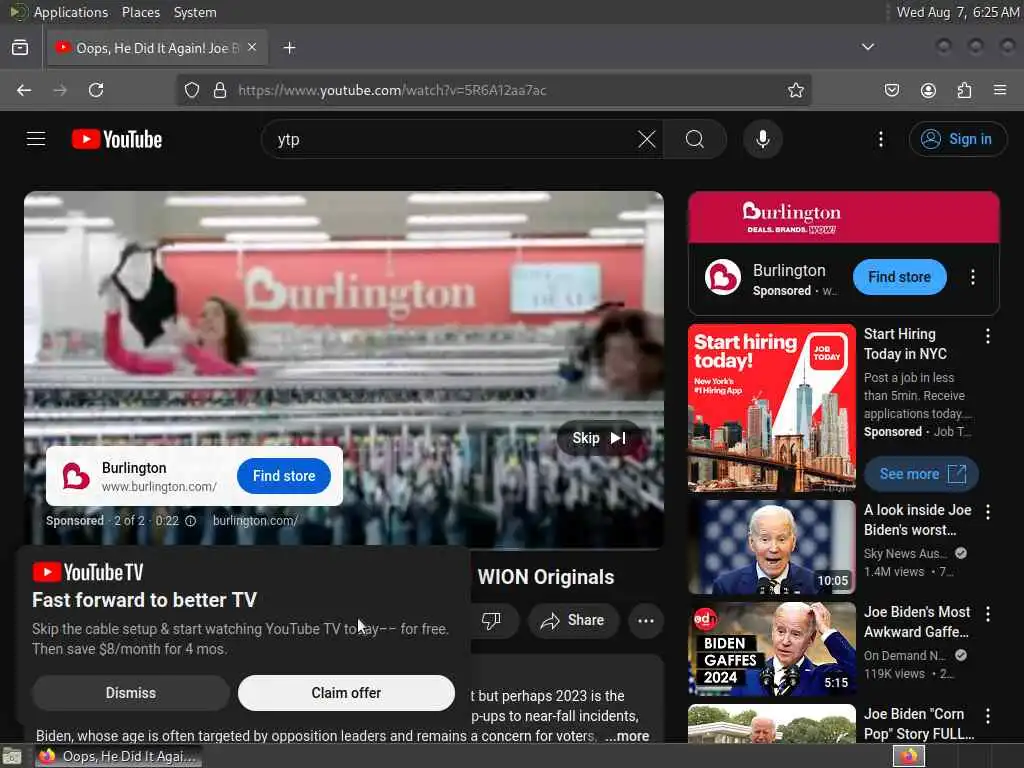This screenshot has height=768, width=1024.
Task: Open options for Start Hiring Today ad
Action: 987,336
